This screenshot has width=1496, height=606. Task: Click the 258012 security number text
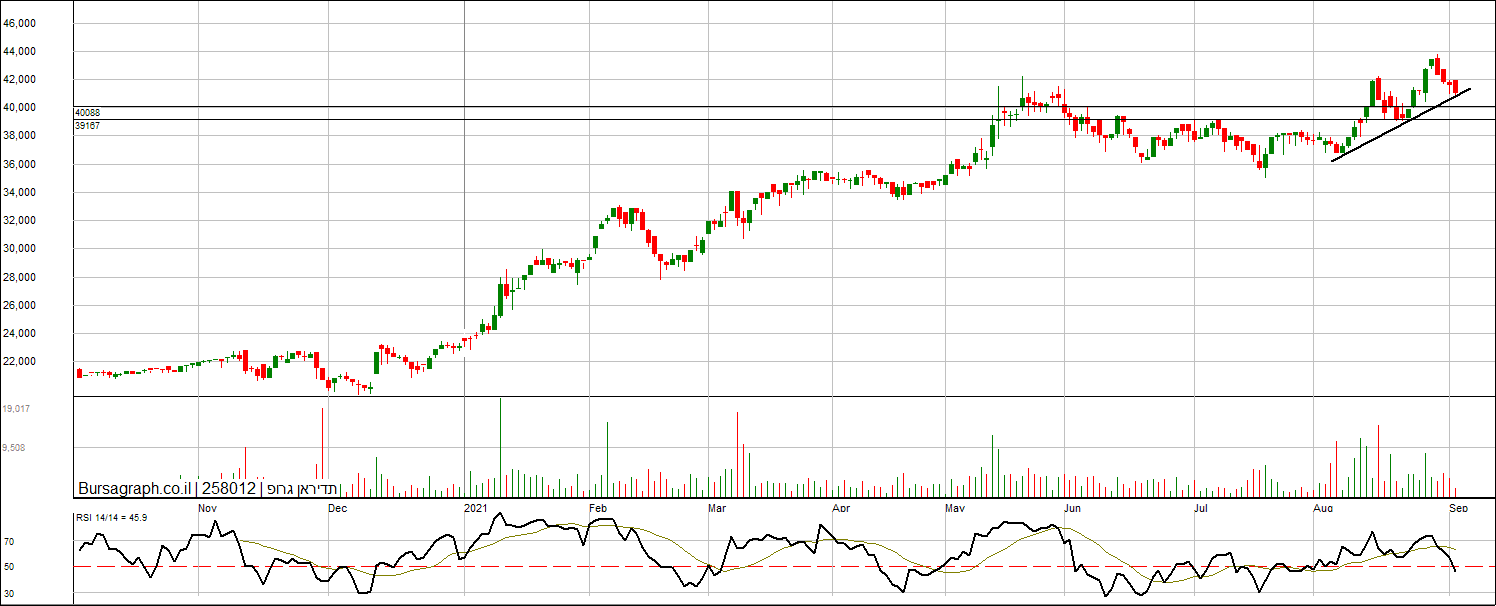pyautogui.click(x=229, y=488)
